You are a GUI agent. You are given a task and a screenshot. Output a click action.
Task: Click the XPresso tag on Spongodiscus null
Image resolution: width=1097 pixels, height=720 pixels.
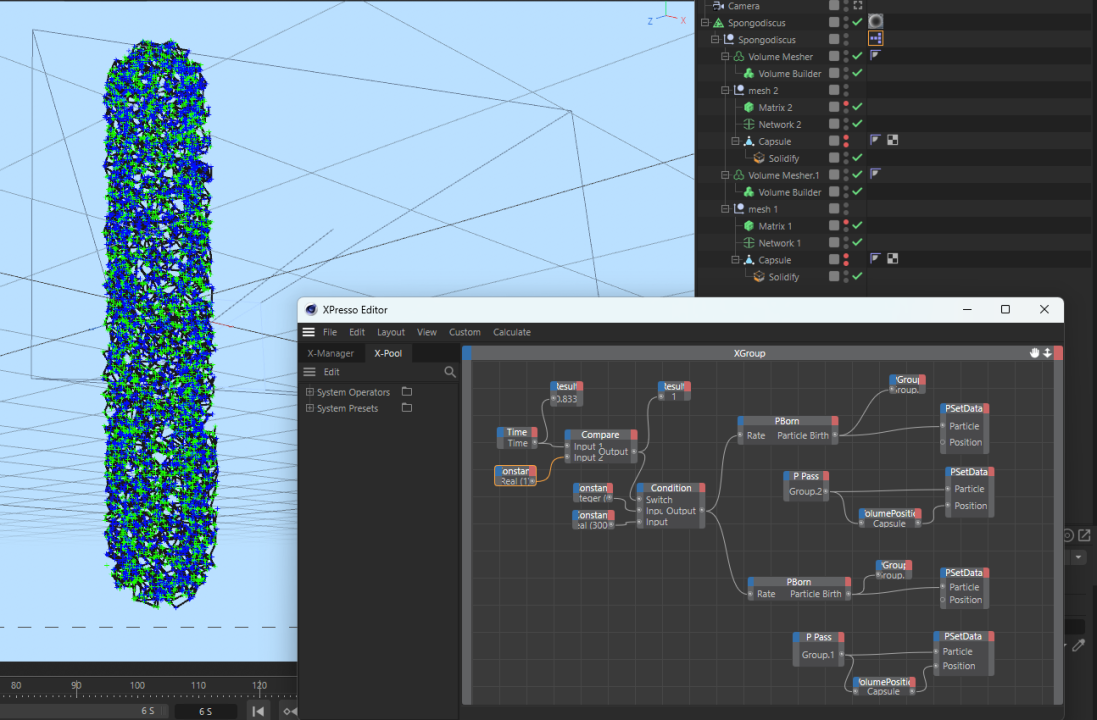pos(875,39)
